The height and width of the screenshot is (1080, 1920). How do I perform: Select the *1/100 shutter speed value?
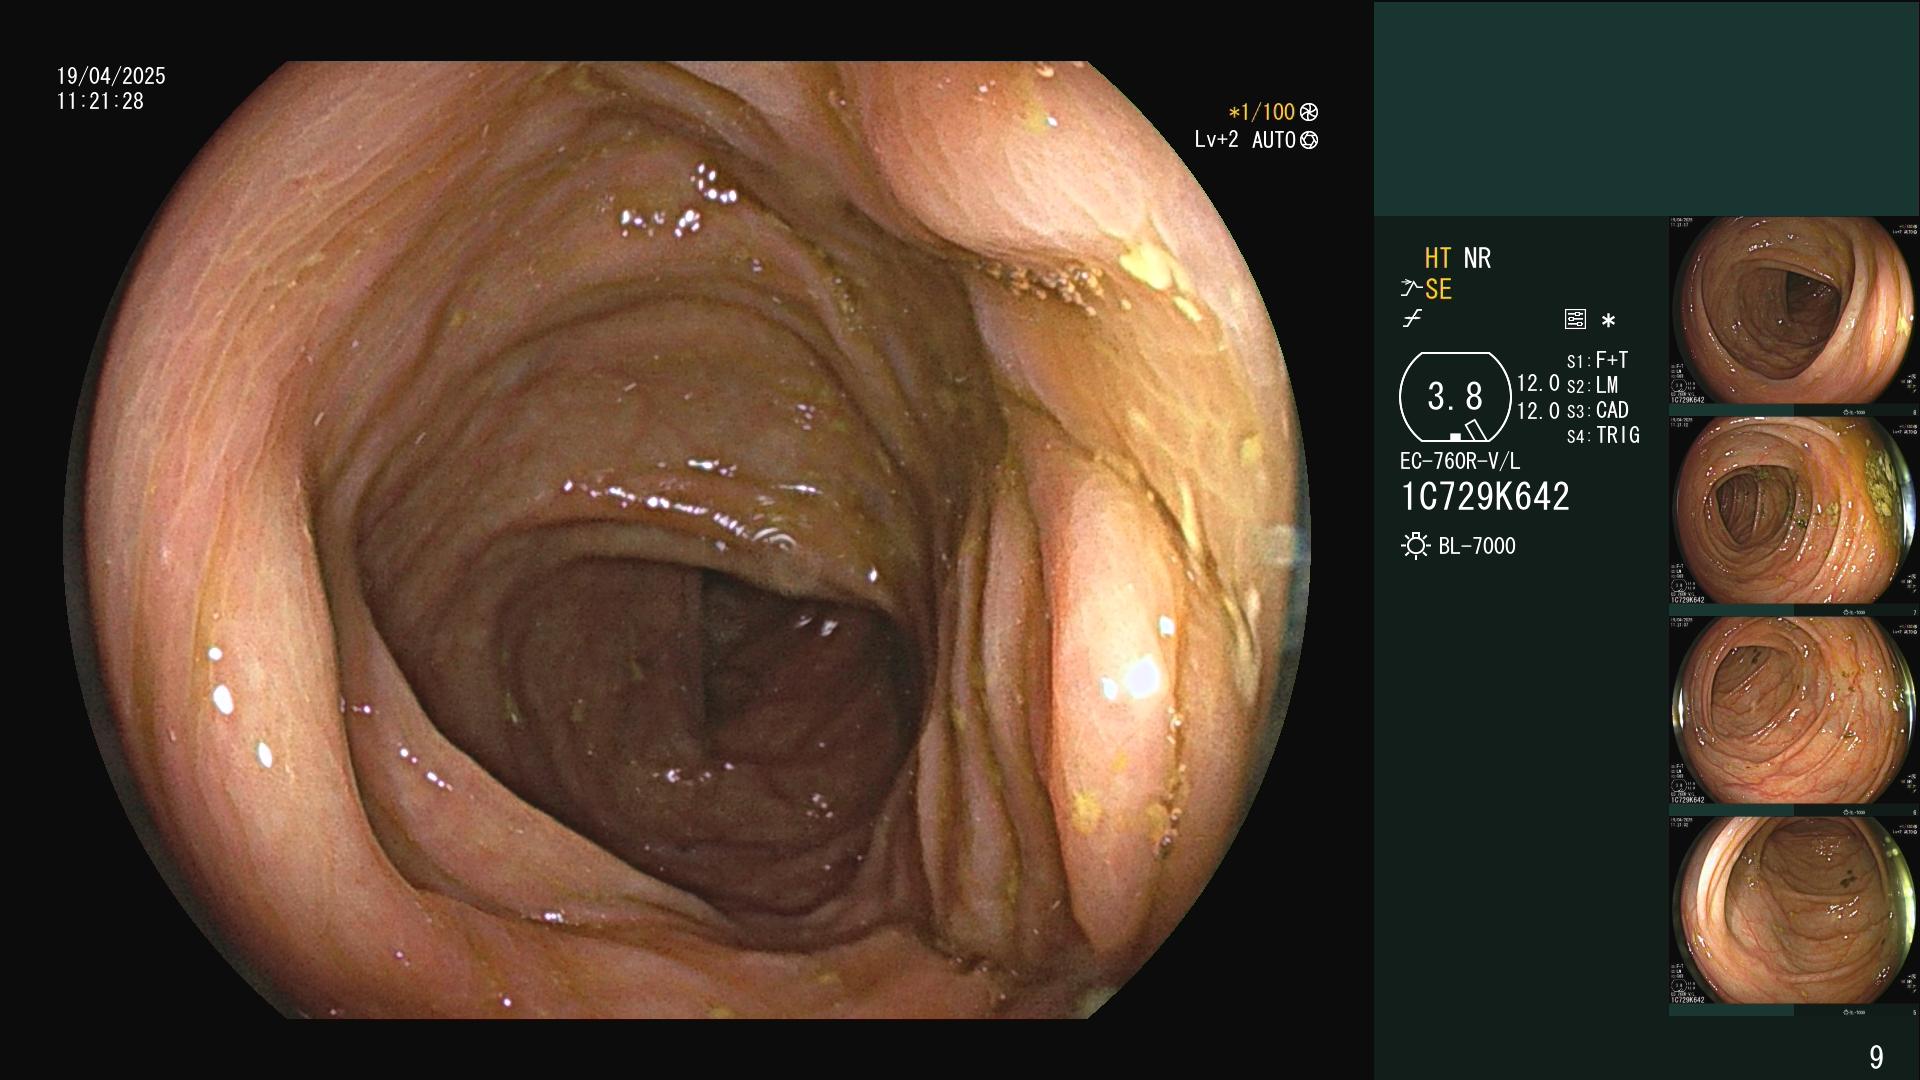(x=1261, y=113)
